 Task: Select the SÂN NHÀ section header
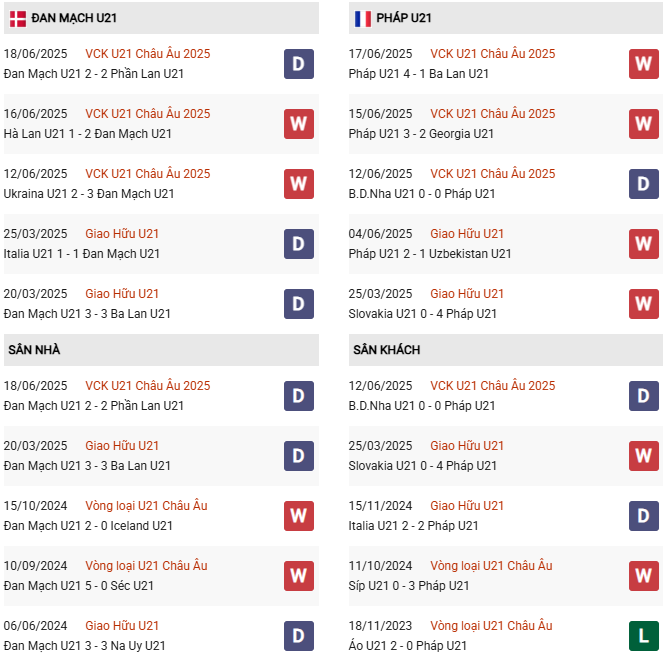(161, 350)
